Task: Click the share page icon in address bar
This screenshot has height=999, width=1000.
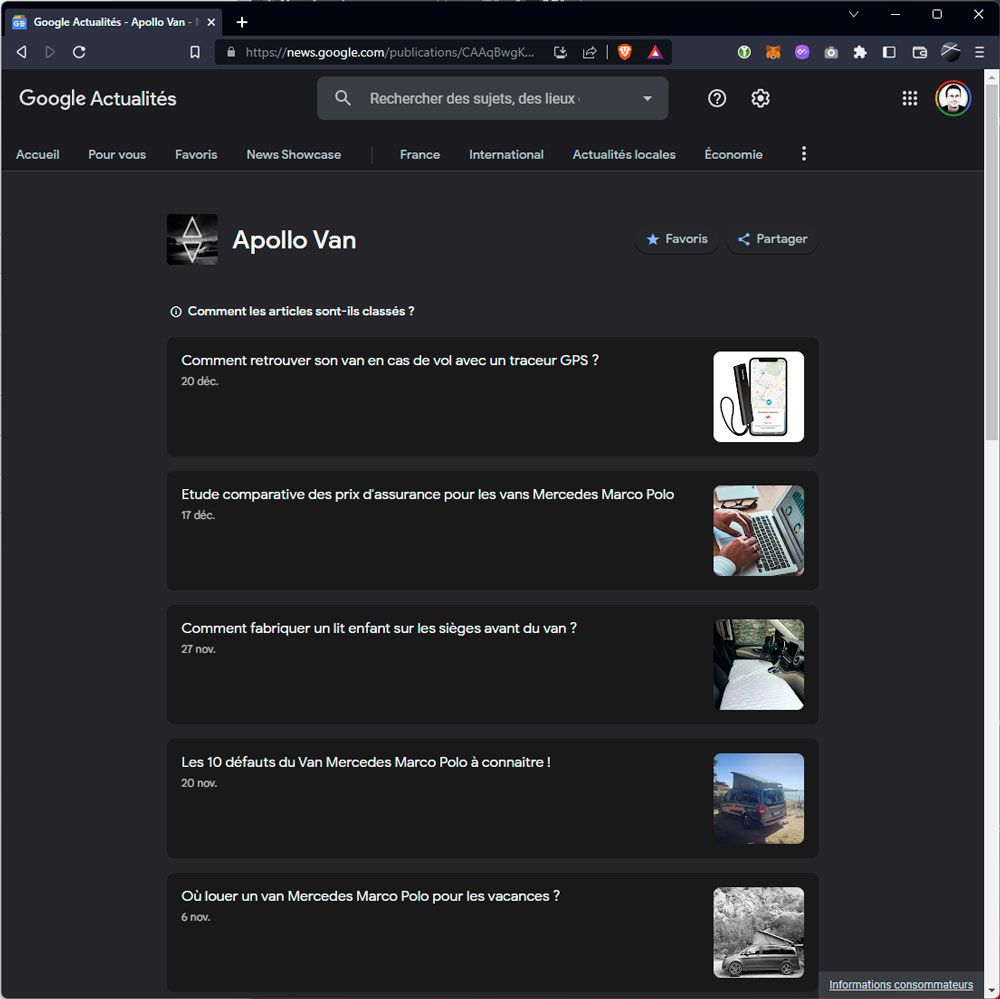Action: coord(589,52)
